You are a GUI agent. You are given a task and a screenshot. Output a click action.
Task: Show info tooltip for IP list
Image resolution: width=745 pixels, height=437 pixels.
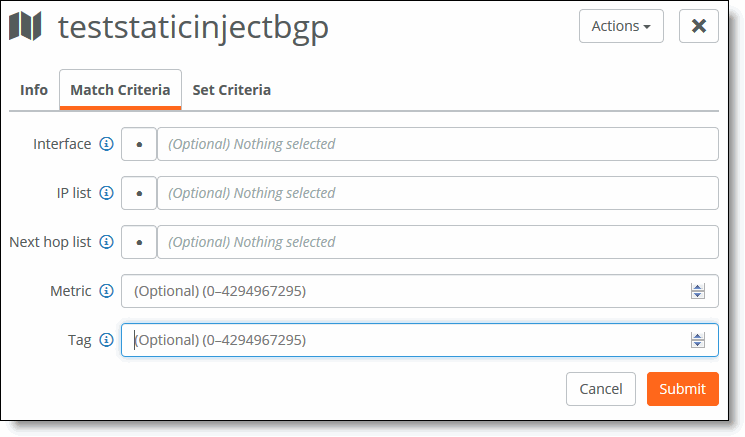coord(106,192)
